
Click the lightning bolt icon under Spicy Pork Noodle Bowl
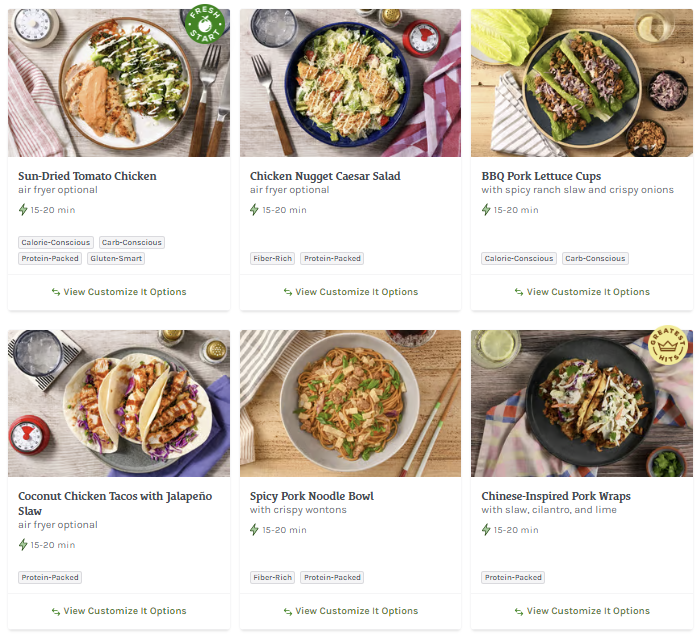pyautogui.click(x=255, y=530)
